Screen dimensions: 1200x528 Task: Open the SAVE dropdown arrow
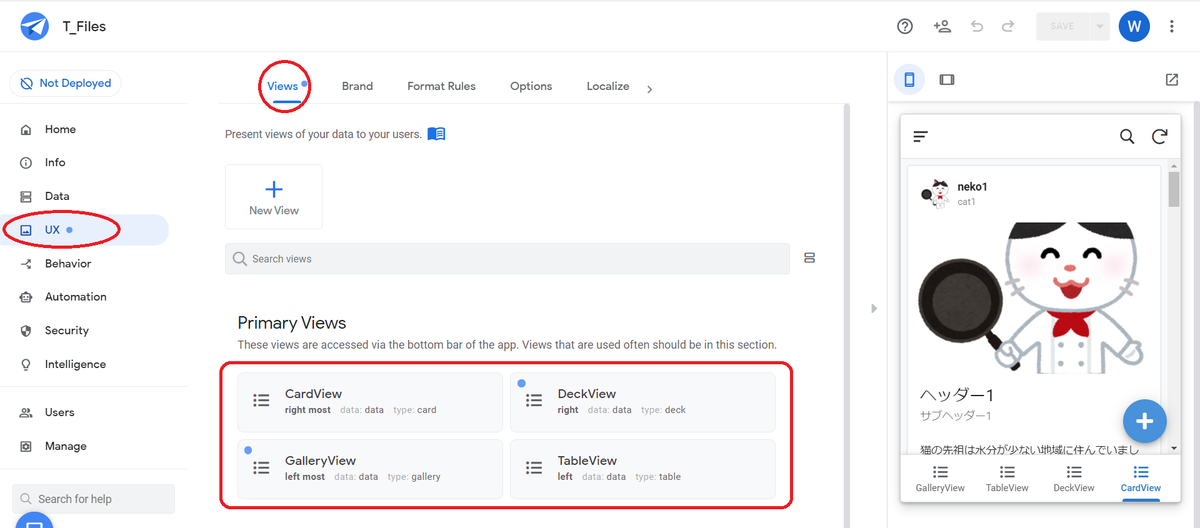(x=1100, y=27)
